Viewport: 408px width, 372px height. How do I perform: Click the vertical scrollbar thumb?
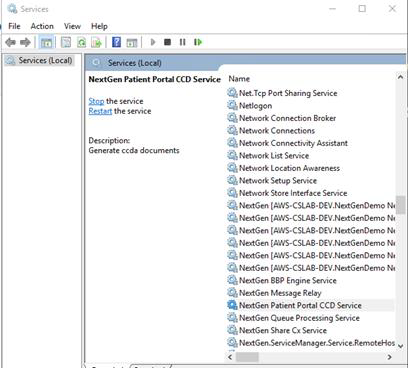[x=400, y=205]
